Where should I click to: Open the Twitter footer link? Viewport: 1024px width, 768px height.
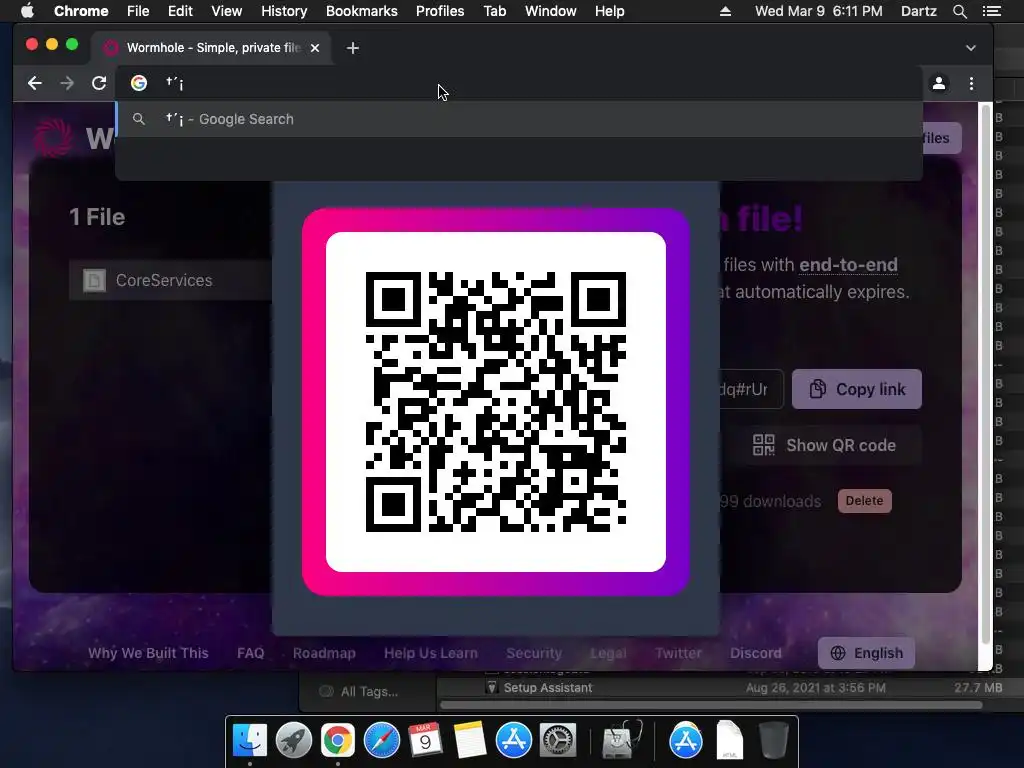[678, 653]
